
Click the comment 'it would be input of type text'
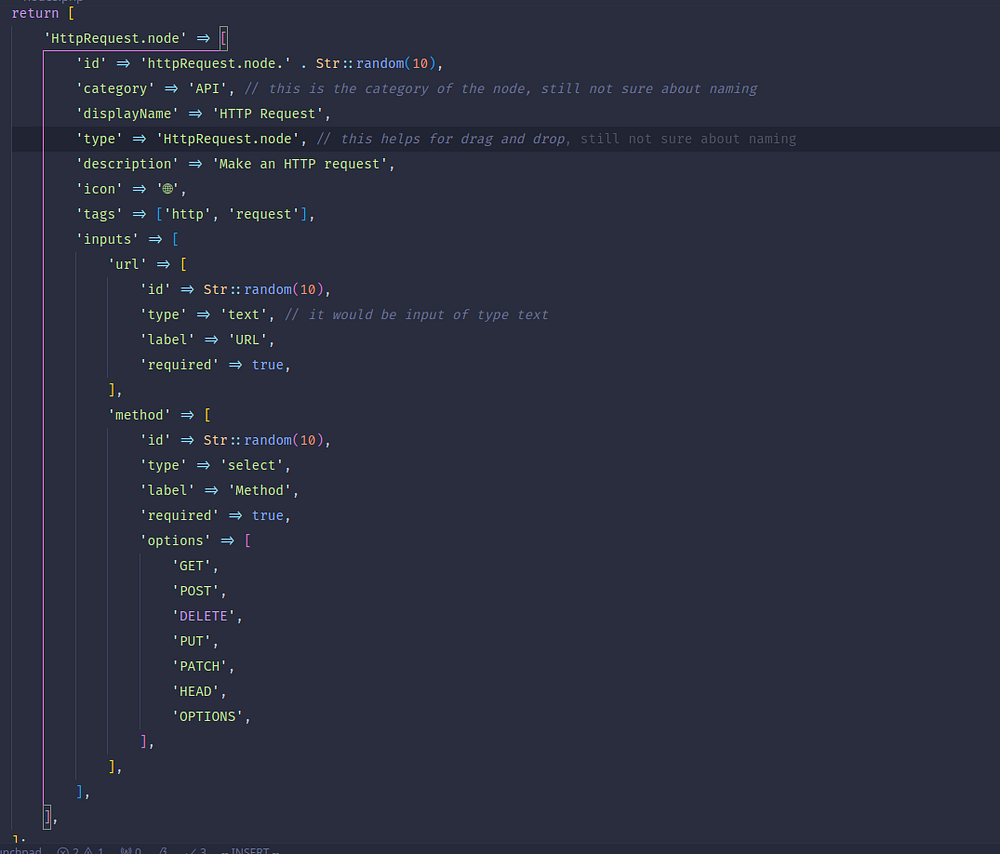(x=416, y=314)
